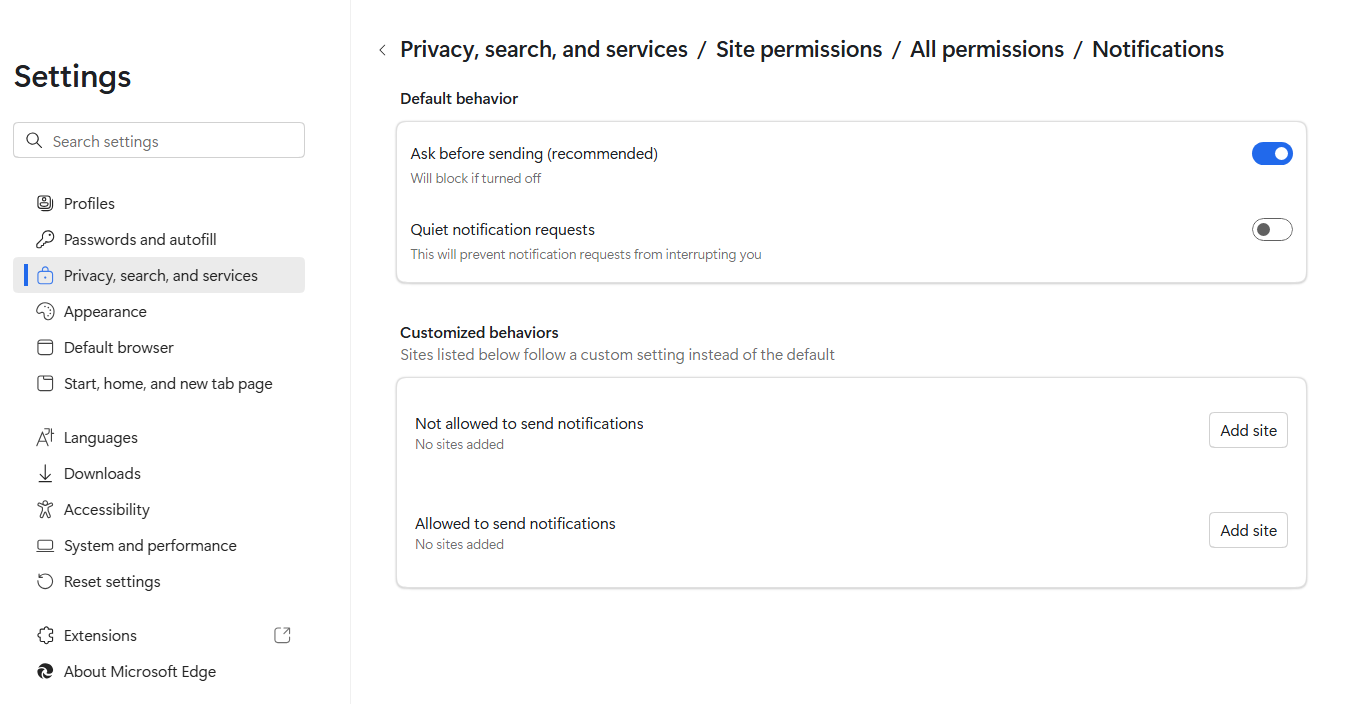
Task: Click the Default browser window icon
Action: [45, 348]
